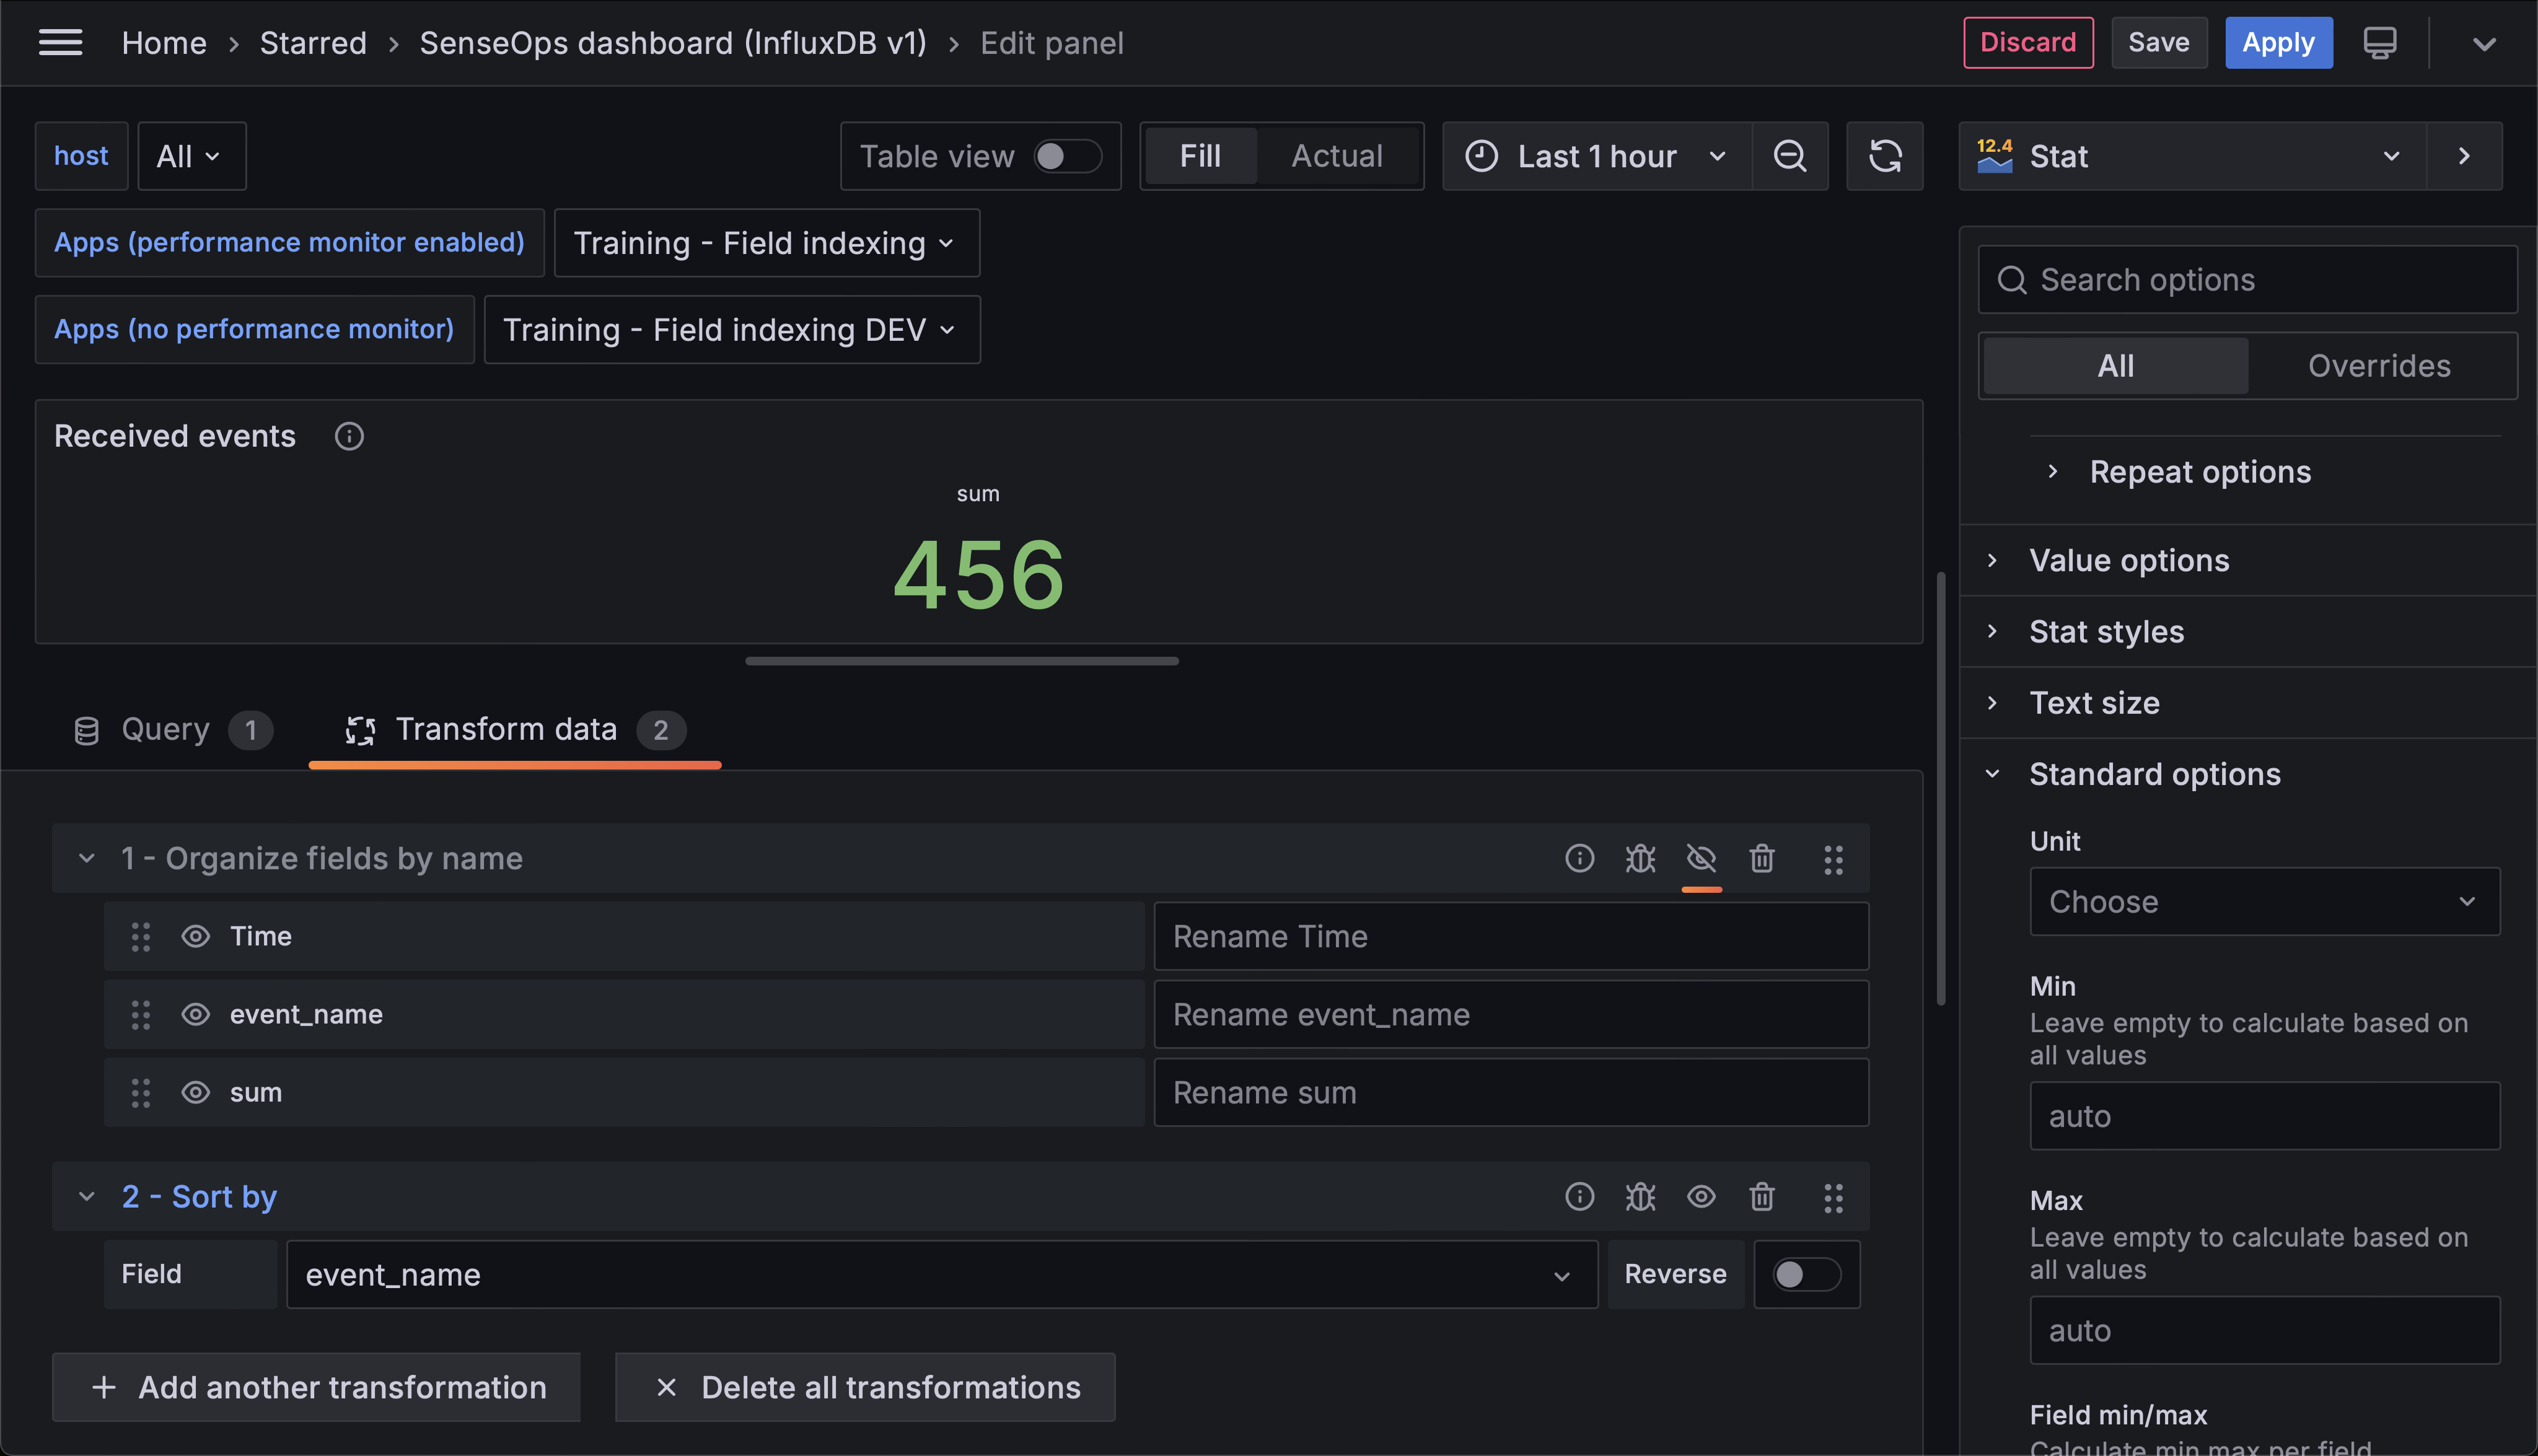Expand the Value options section

(x=2129, y=560)
